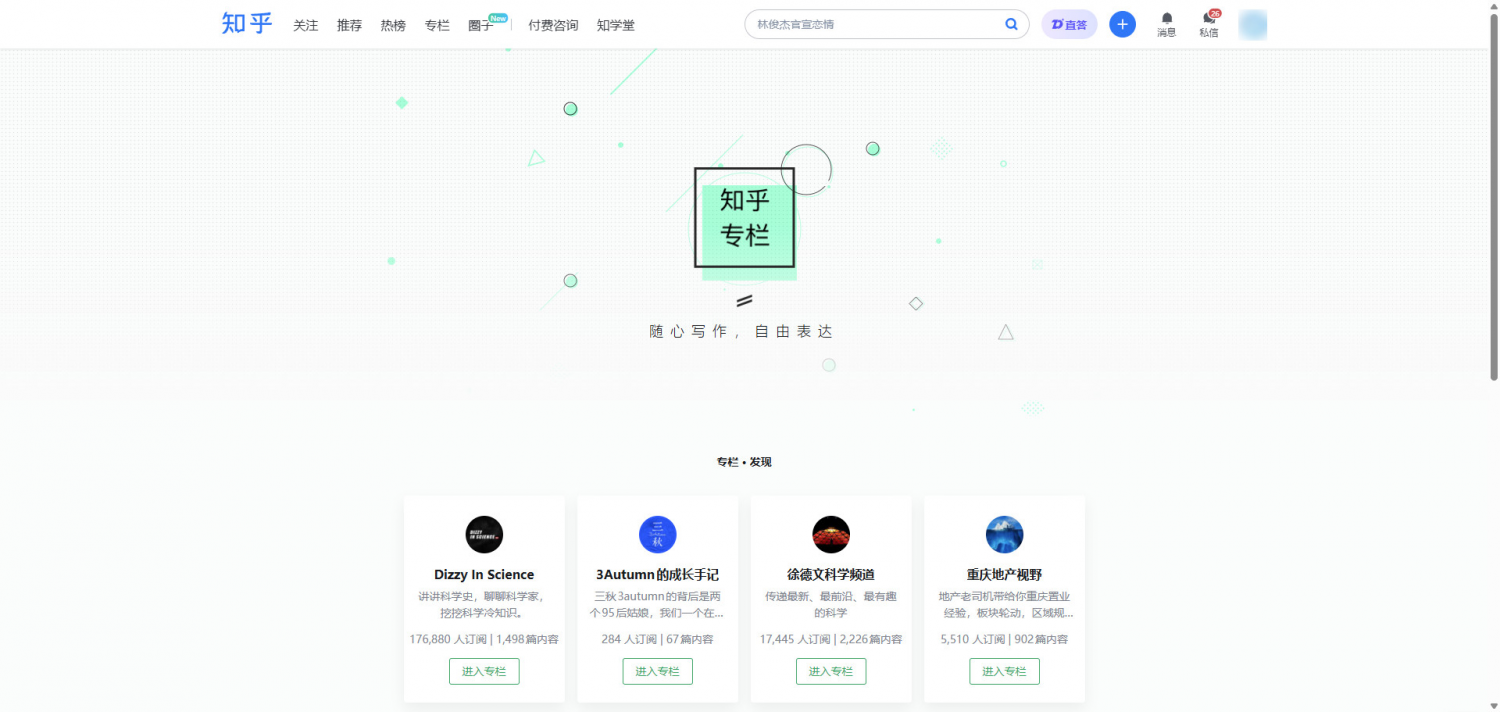
Task: Click the search magnifier icon
Action: tap(1012, 24)
